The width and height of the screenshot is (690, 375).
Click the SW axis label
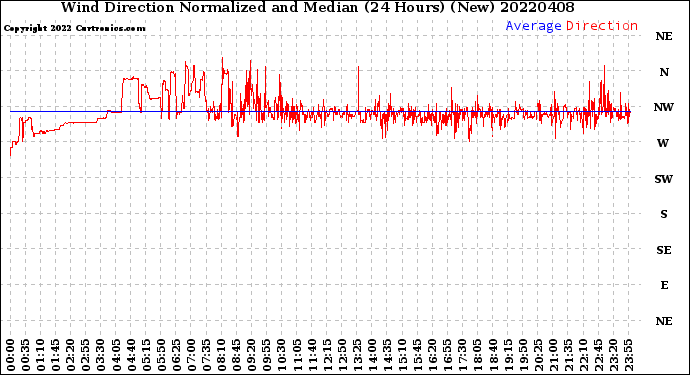pos(664,179)
